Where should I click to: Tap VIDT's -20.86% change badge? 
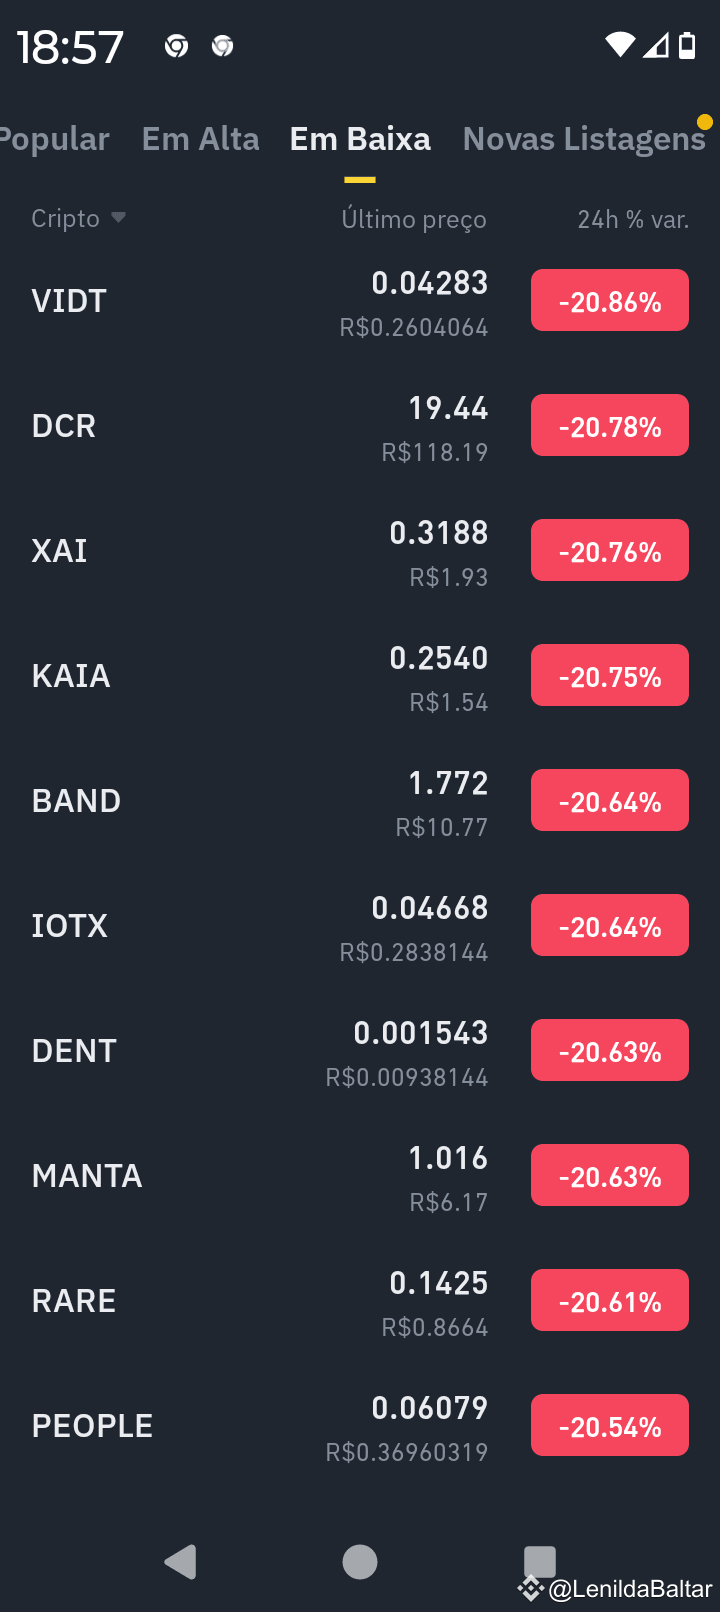pyautogui.click(x=610, y=300)
